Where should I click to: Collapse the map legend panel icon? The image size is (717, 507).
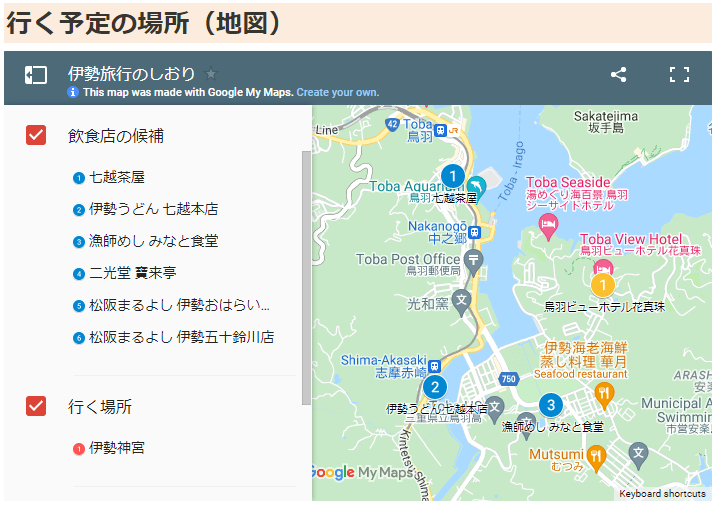click(x=36, y=75)
